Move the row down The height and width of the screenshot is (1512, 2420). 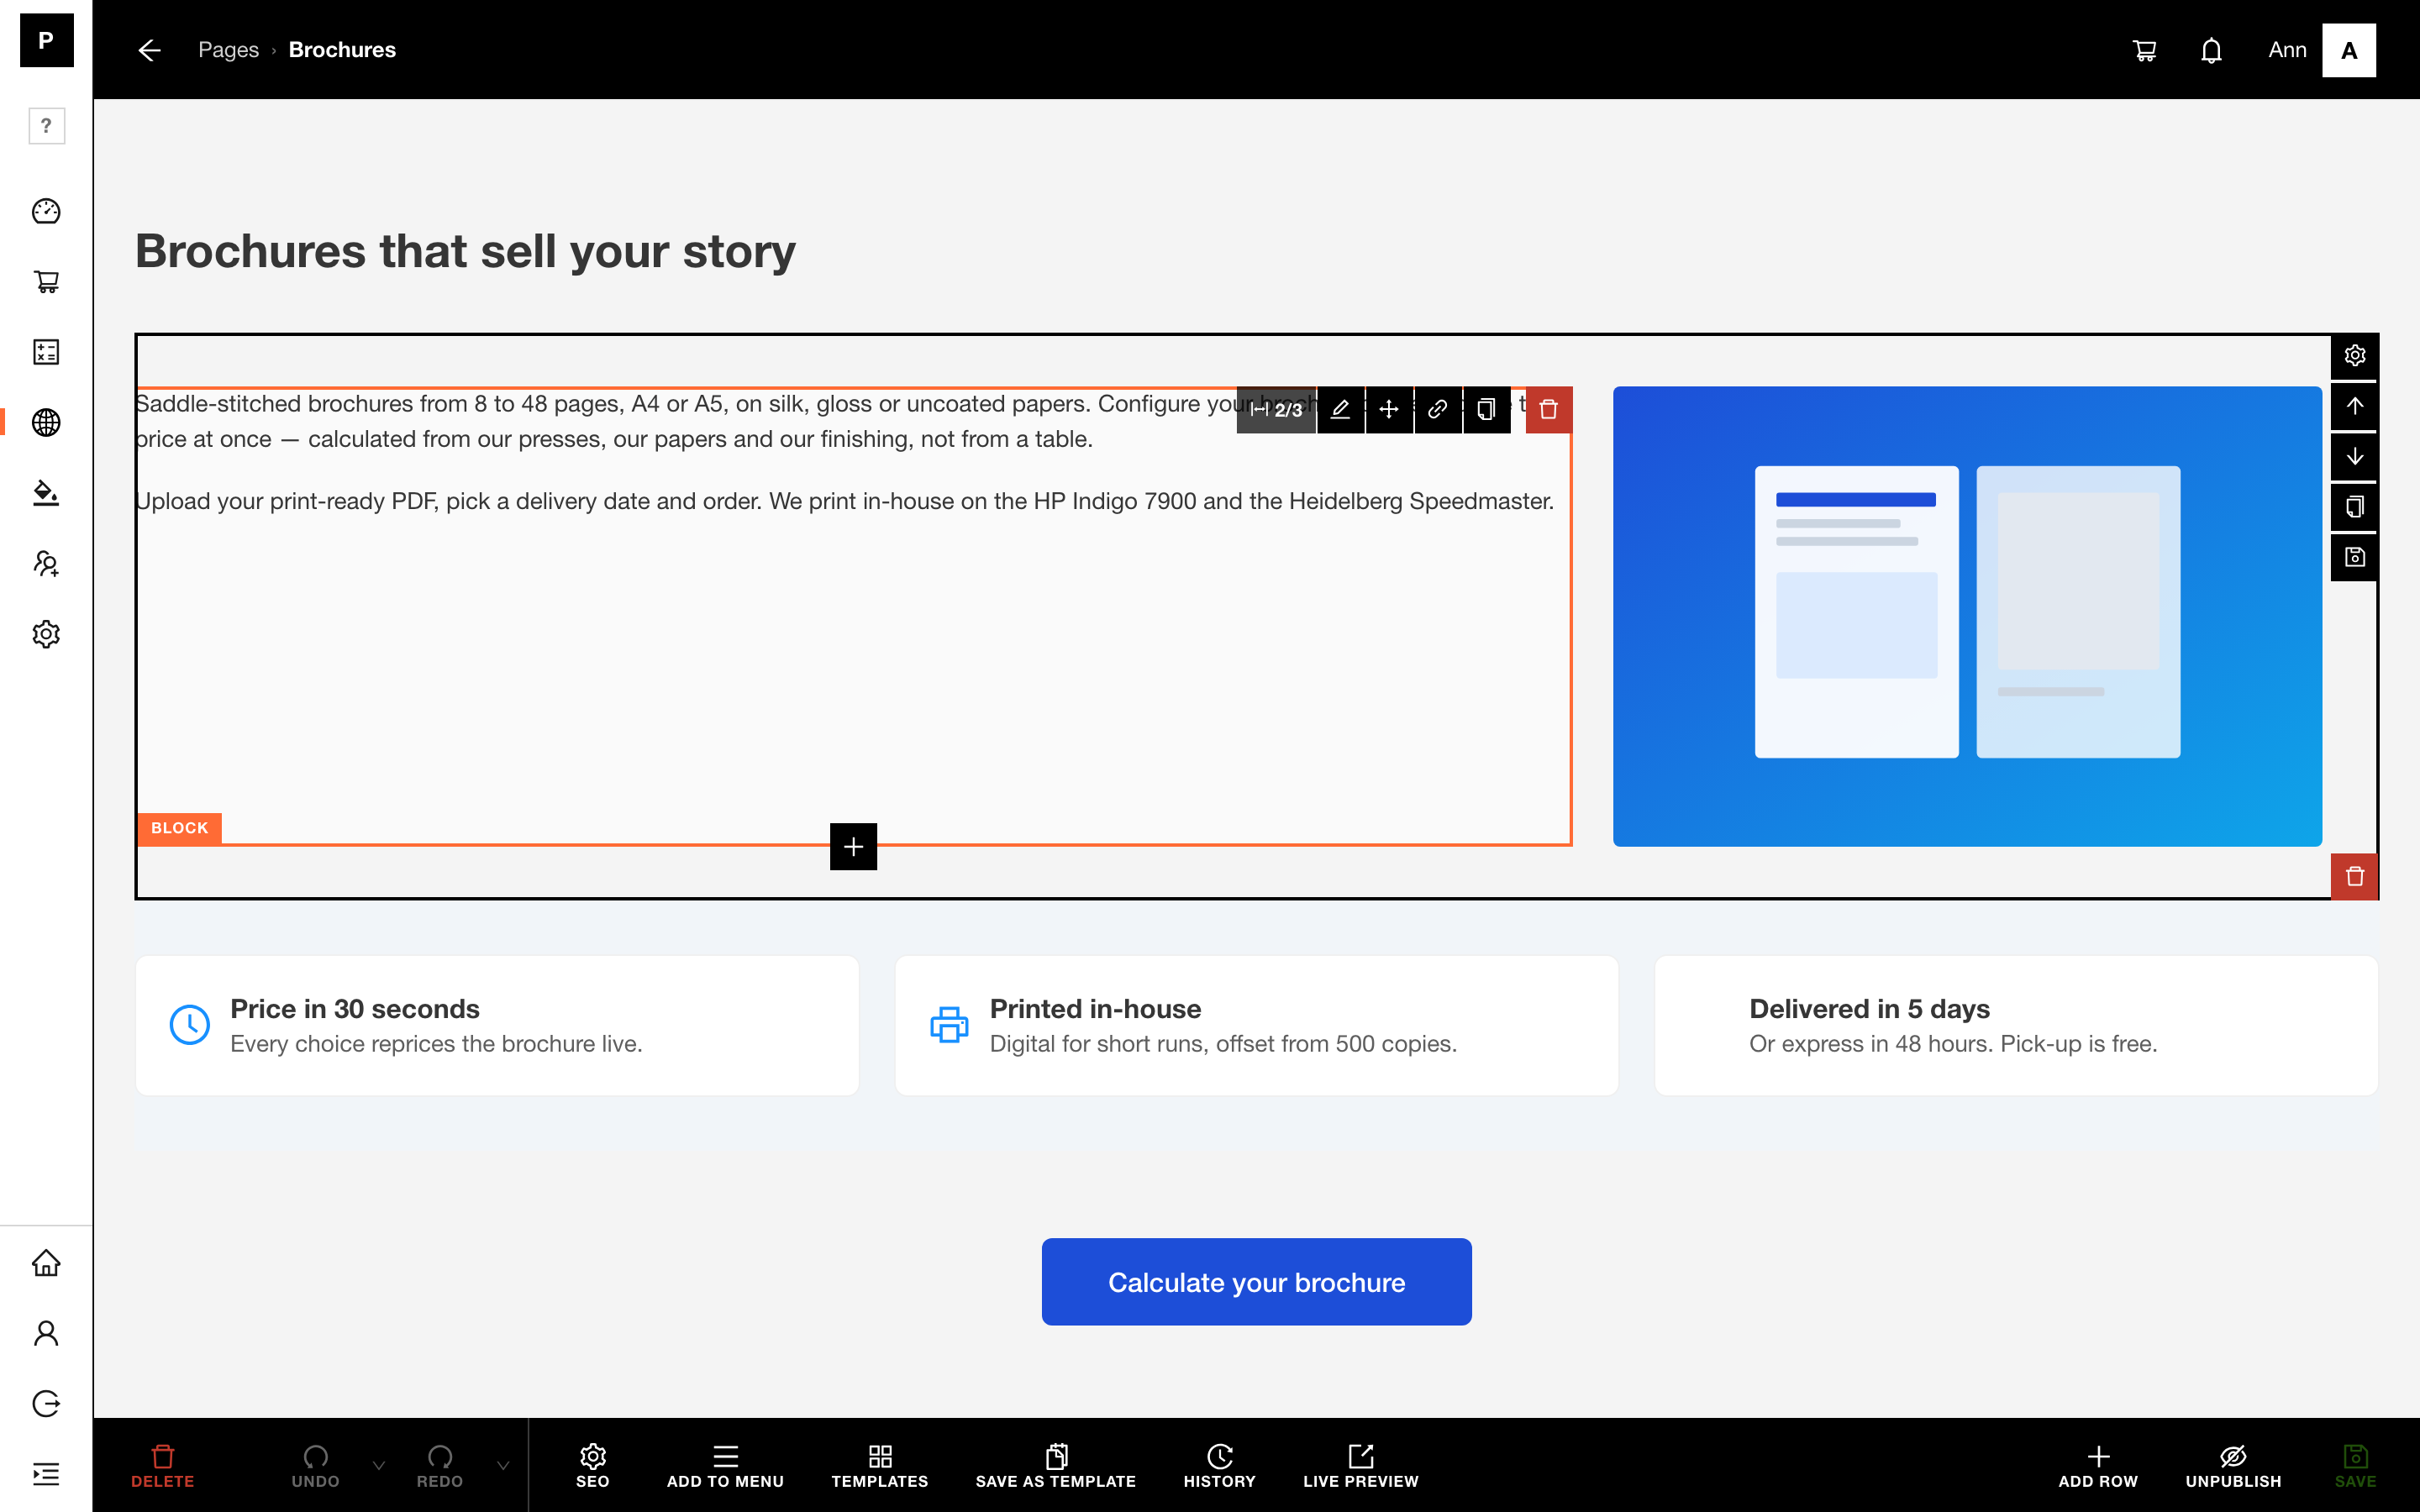(2355, 456)
